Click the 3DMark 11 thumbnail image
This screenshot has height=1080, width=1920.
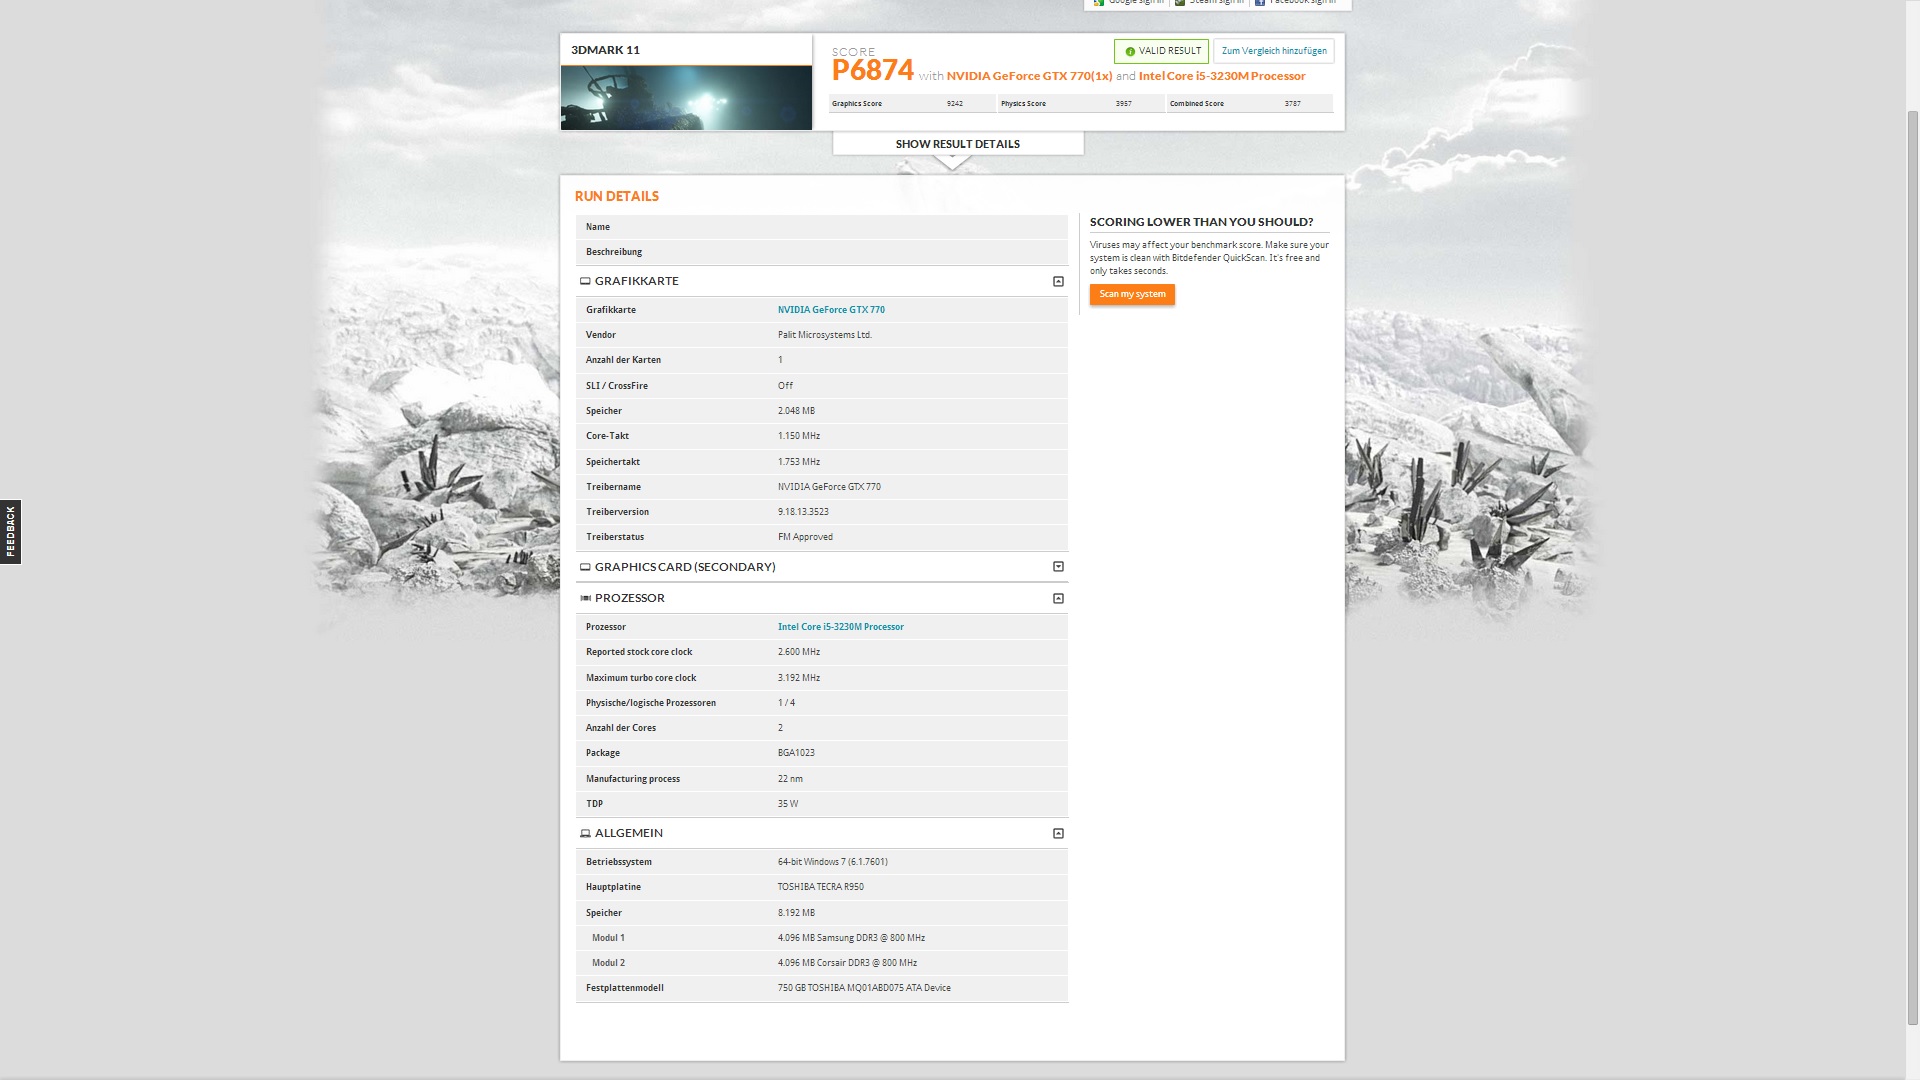coord(686,98)
